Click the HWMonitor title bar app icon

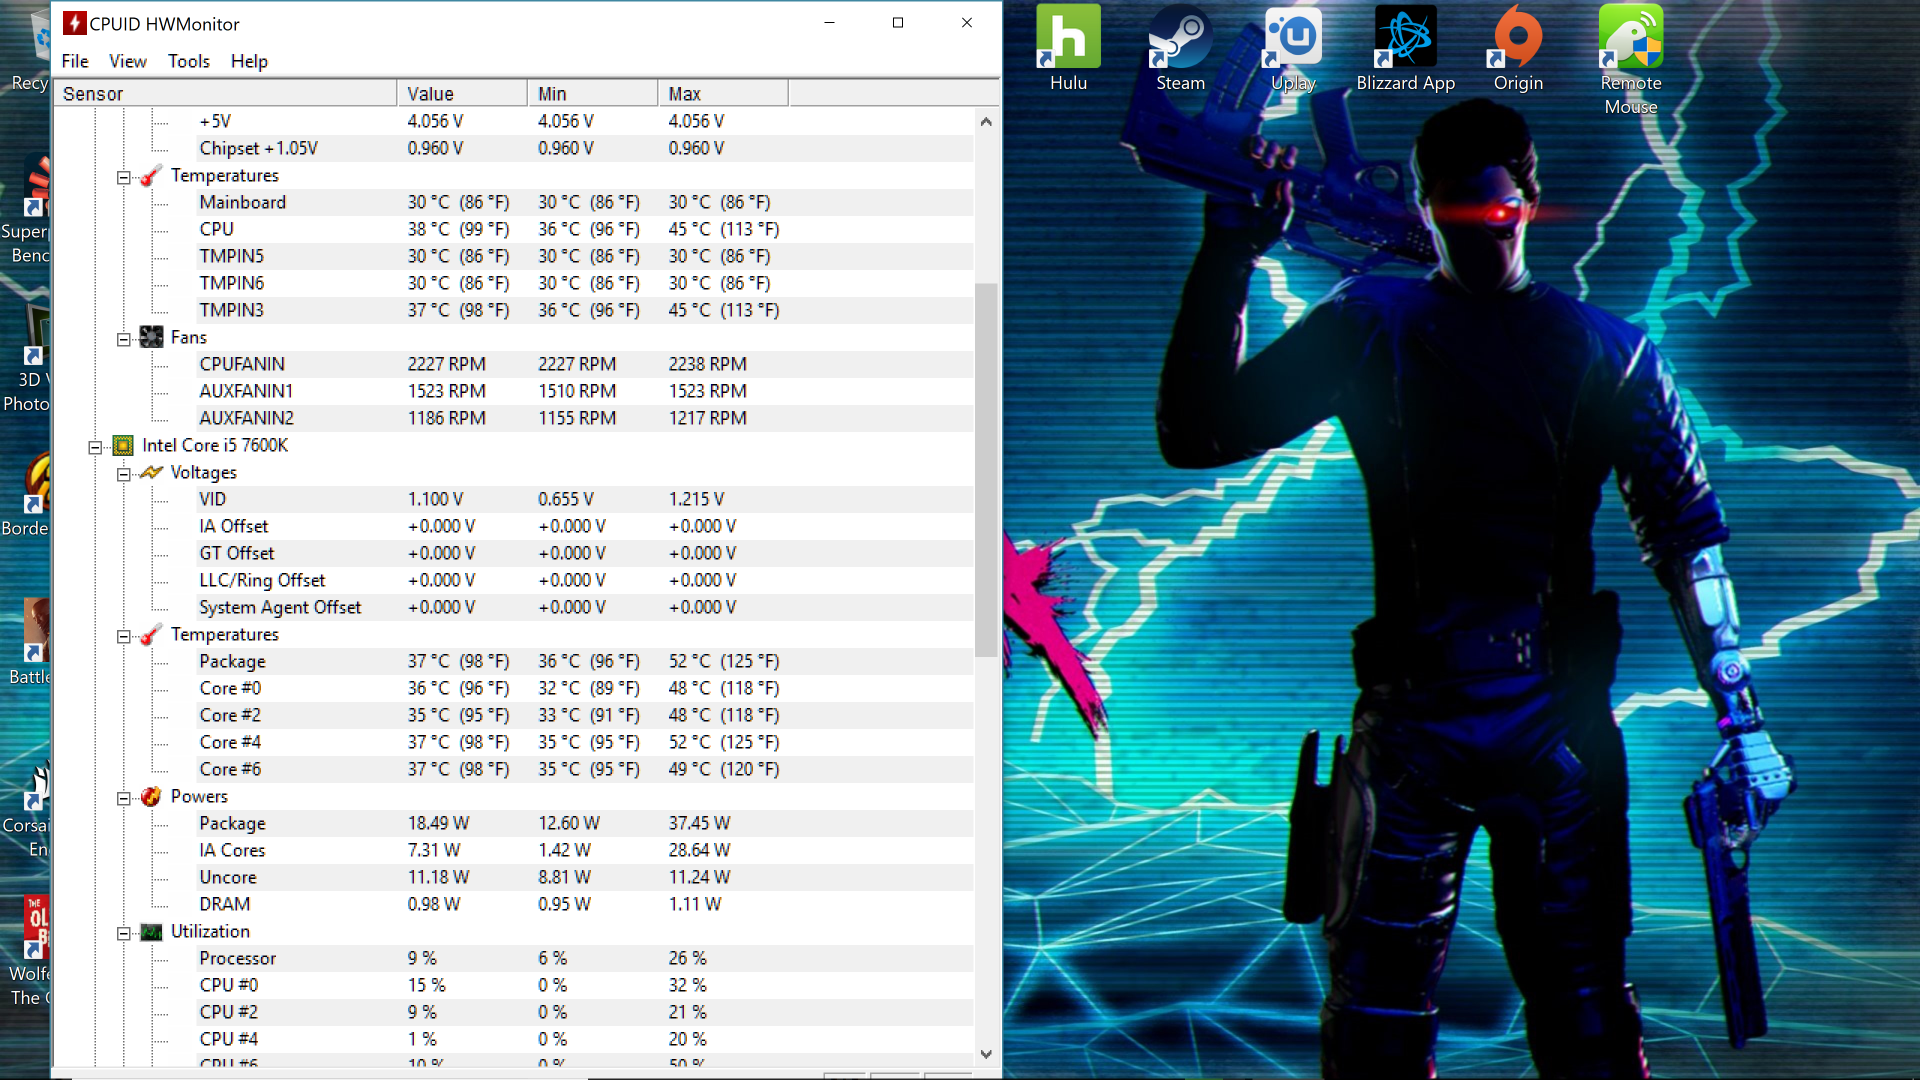tap(74, 23)
